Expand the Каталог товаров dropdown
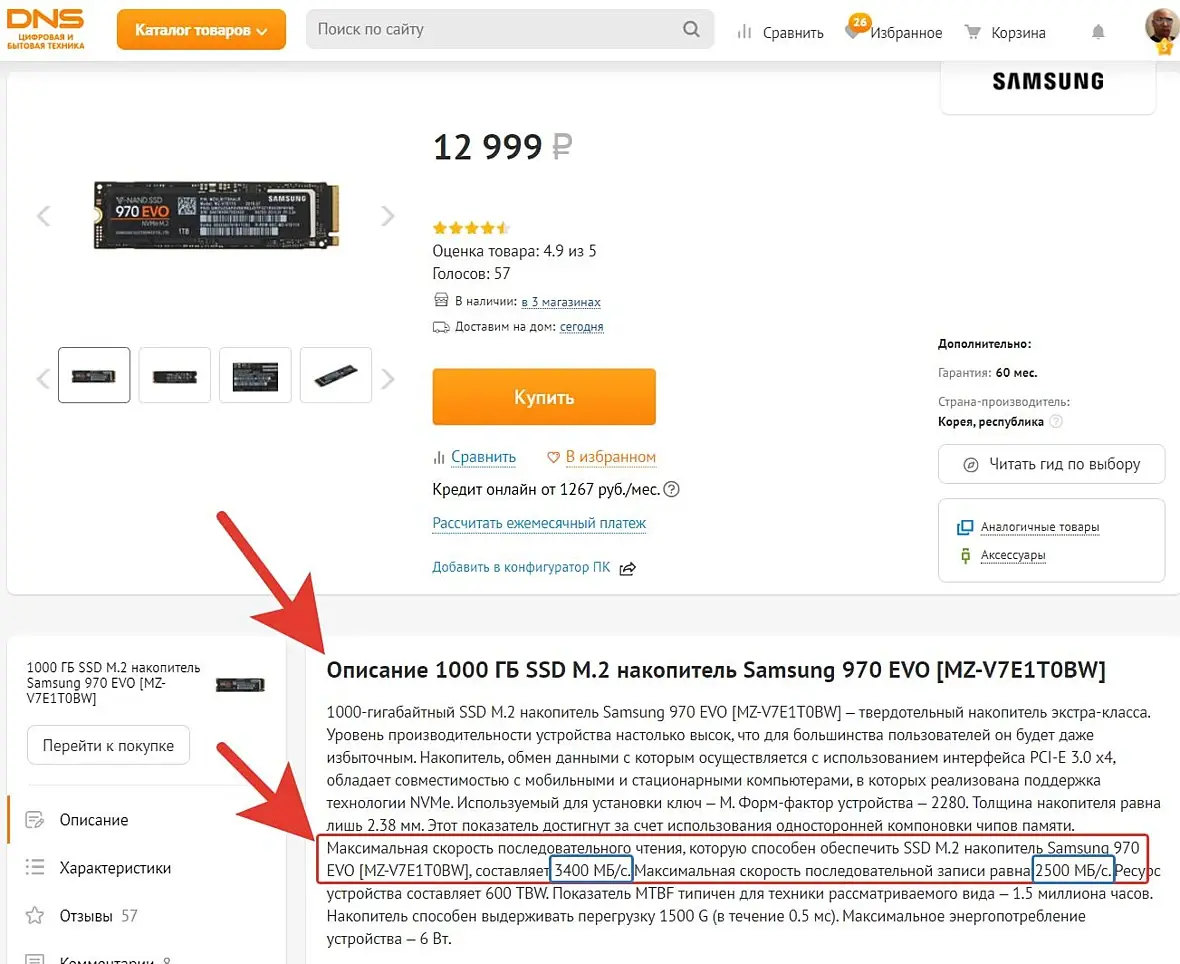 coord(201,30)
